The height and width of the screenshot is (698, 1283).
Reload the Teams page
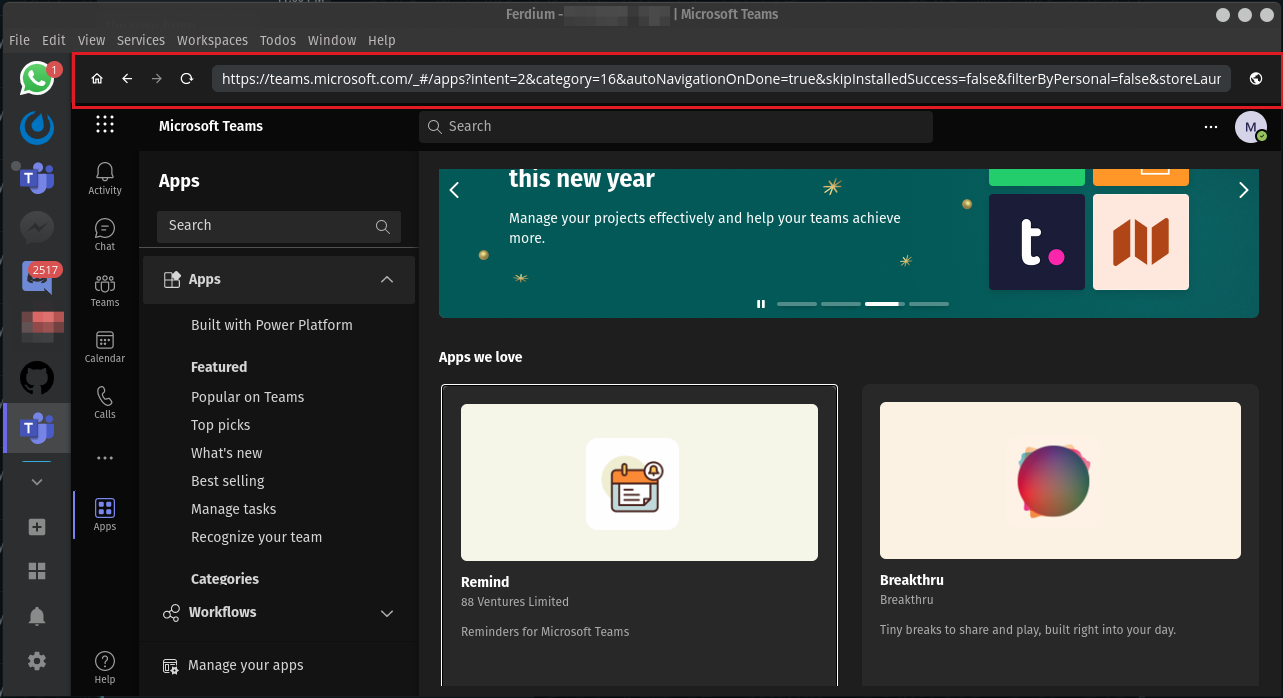coord(186,79)
